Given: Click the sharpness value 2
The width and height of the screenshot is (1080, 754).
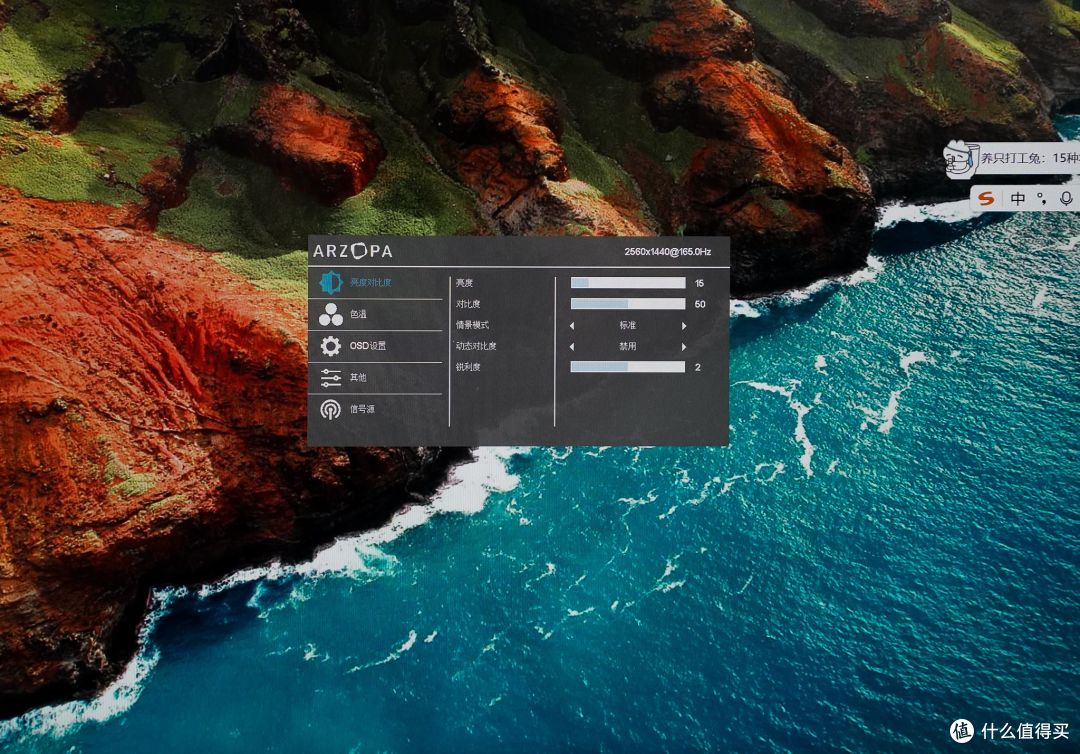Looking at the screenshot, I should [698, 367].
